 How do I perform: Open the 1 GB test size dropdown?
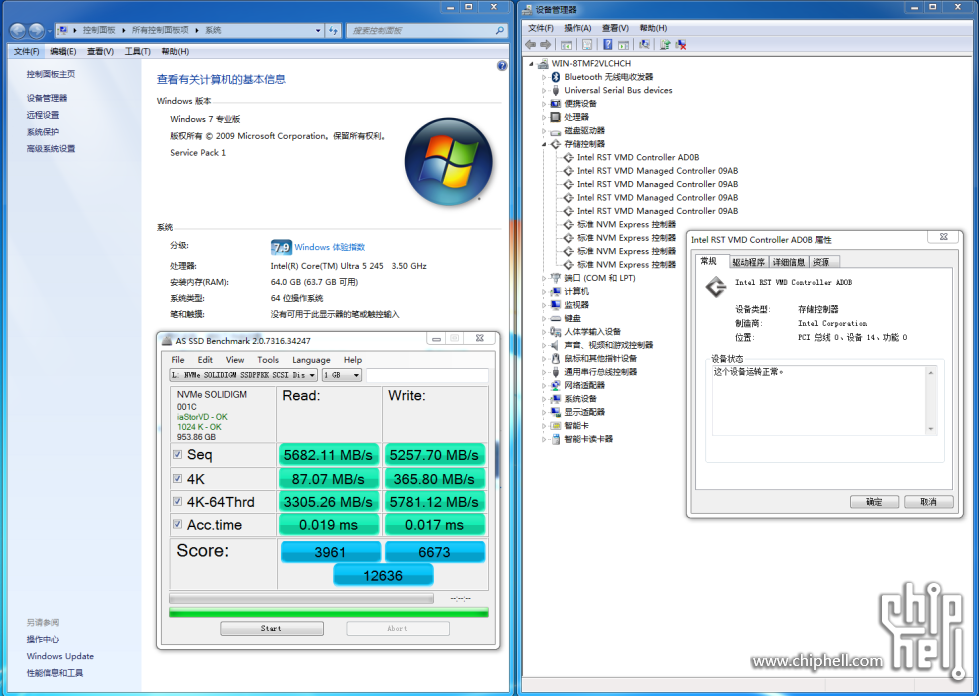(x=342, y=375)
